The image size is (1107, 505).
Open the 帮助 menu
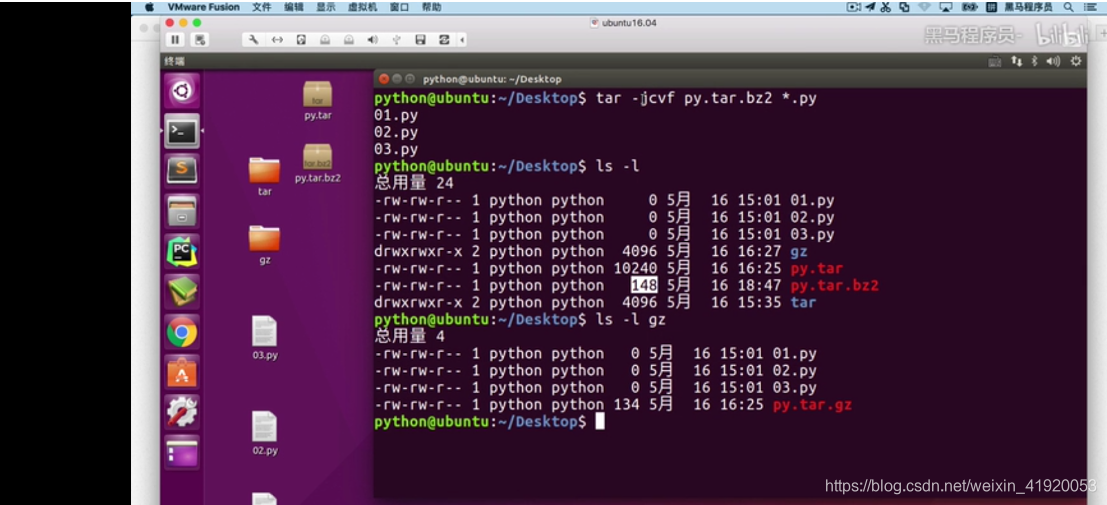point(431,6)
